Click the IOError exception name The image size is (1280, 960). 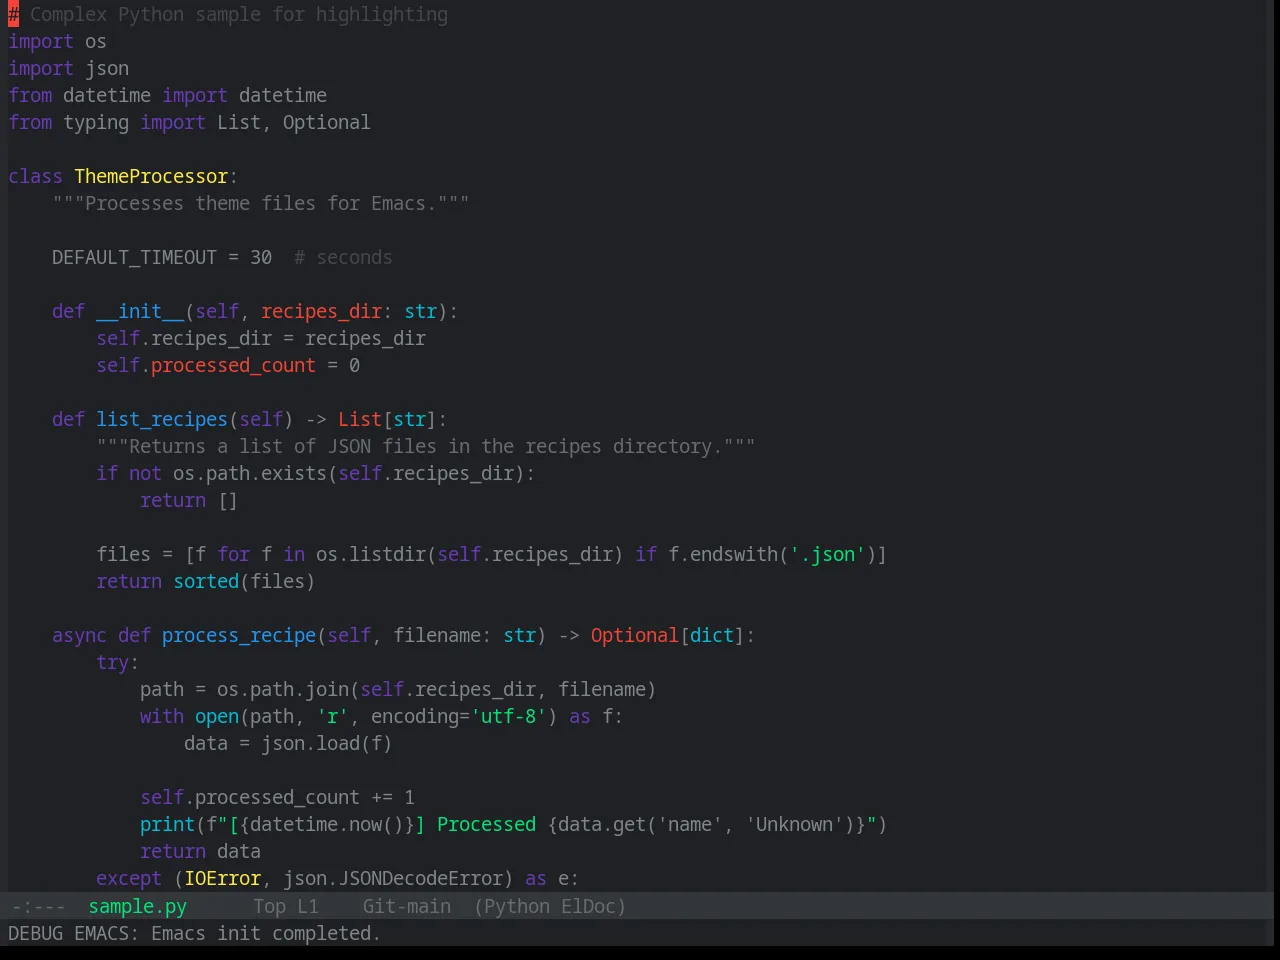(x=222, y=878)
